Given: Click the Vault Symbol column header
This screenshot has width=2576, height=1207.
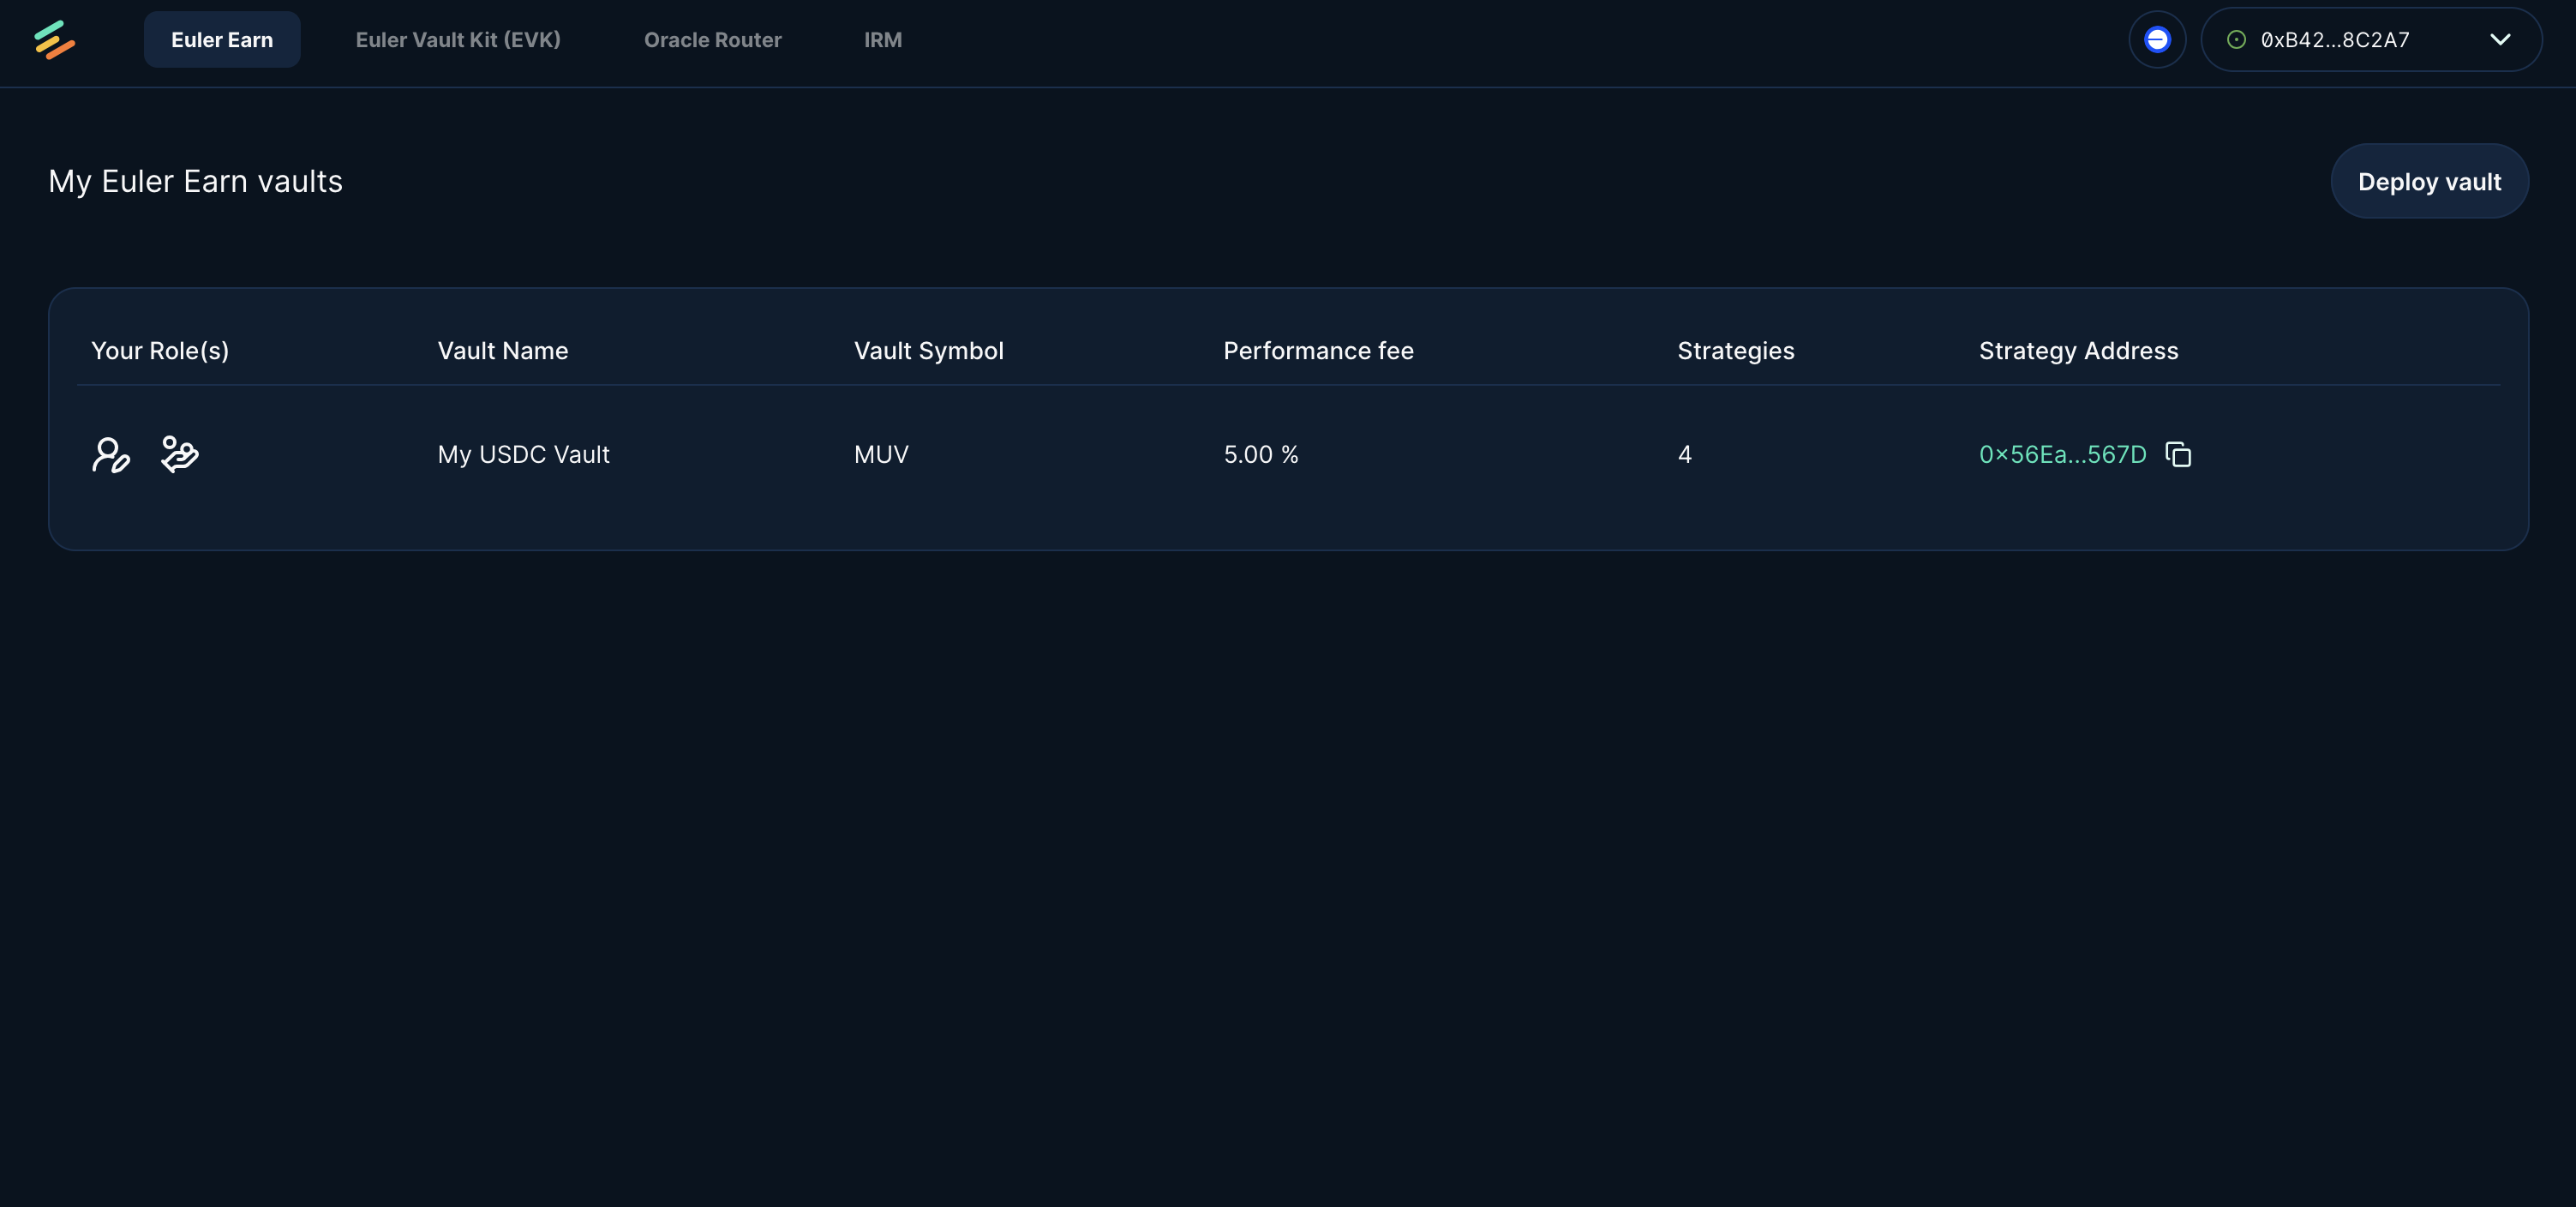Looking at the screenshot, I should click(x=929, y=351).
